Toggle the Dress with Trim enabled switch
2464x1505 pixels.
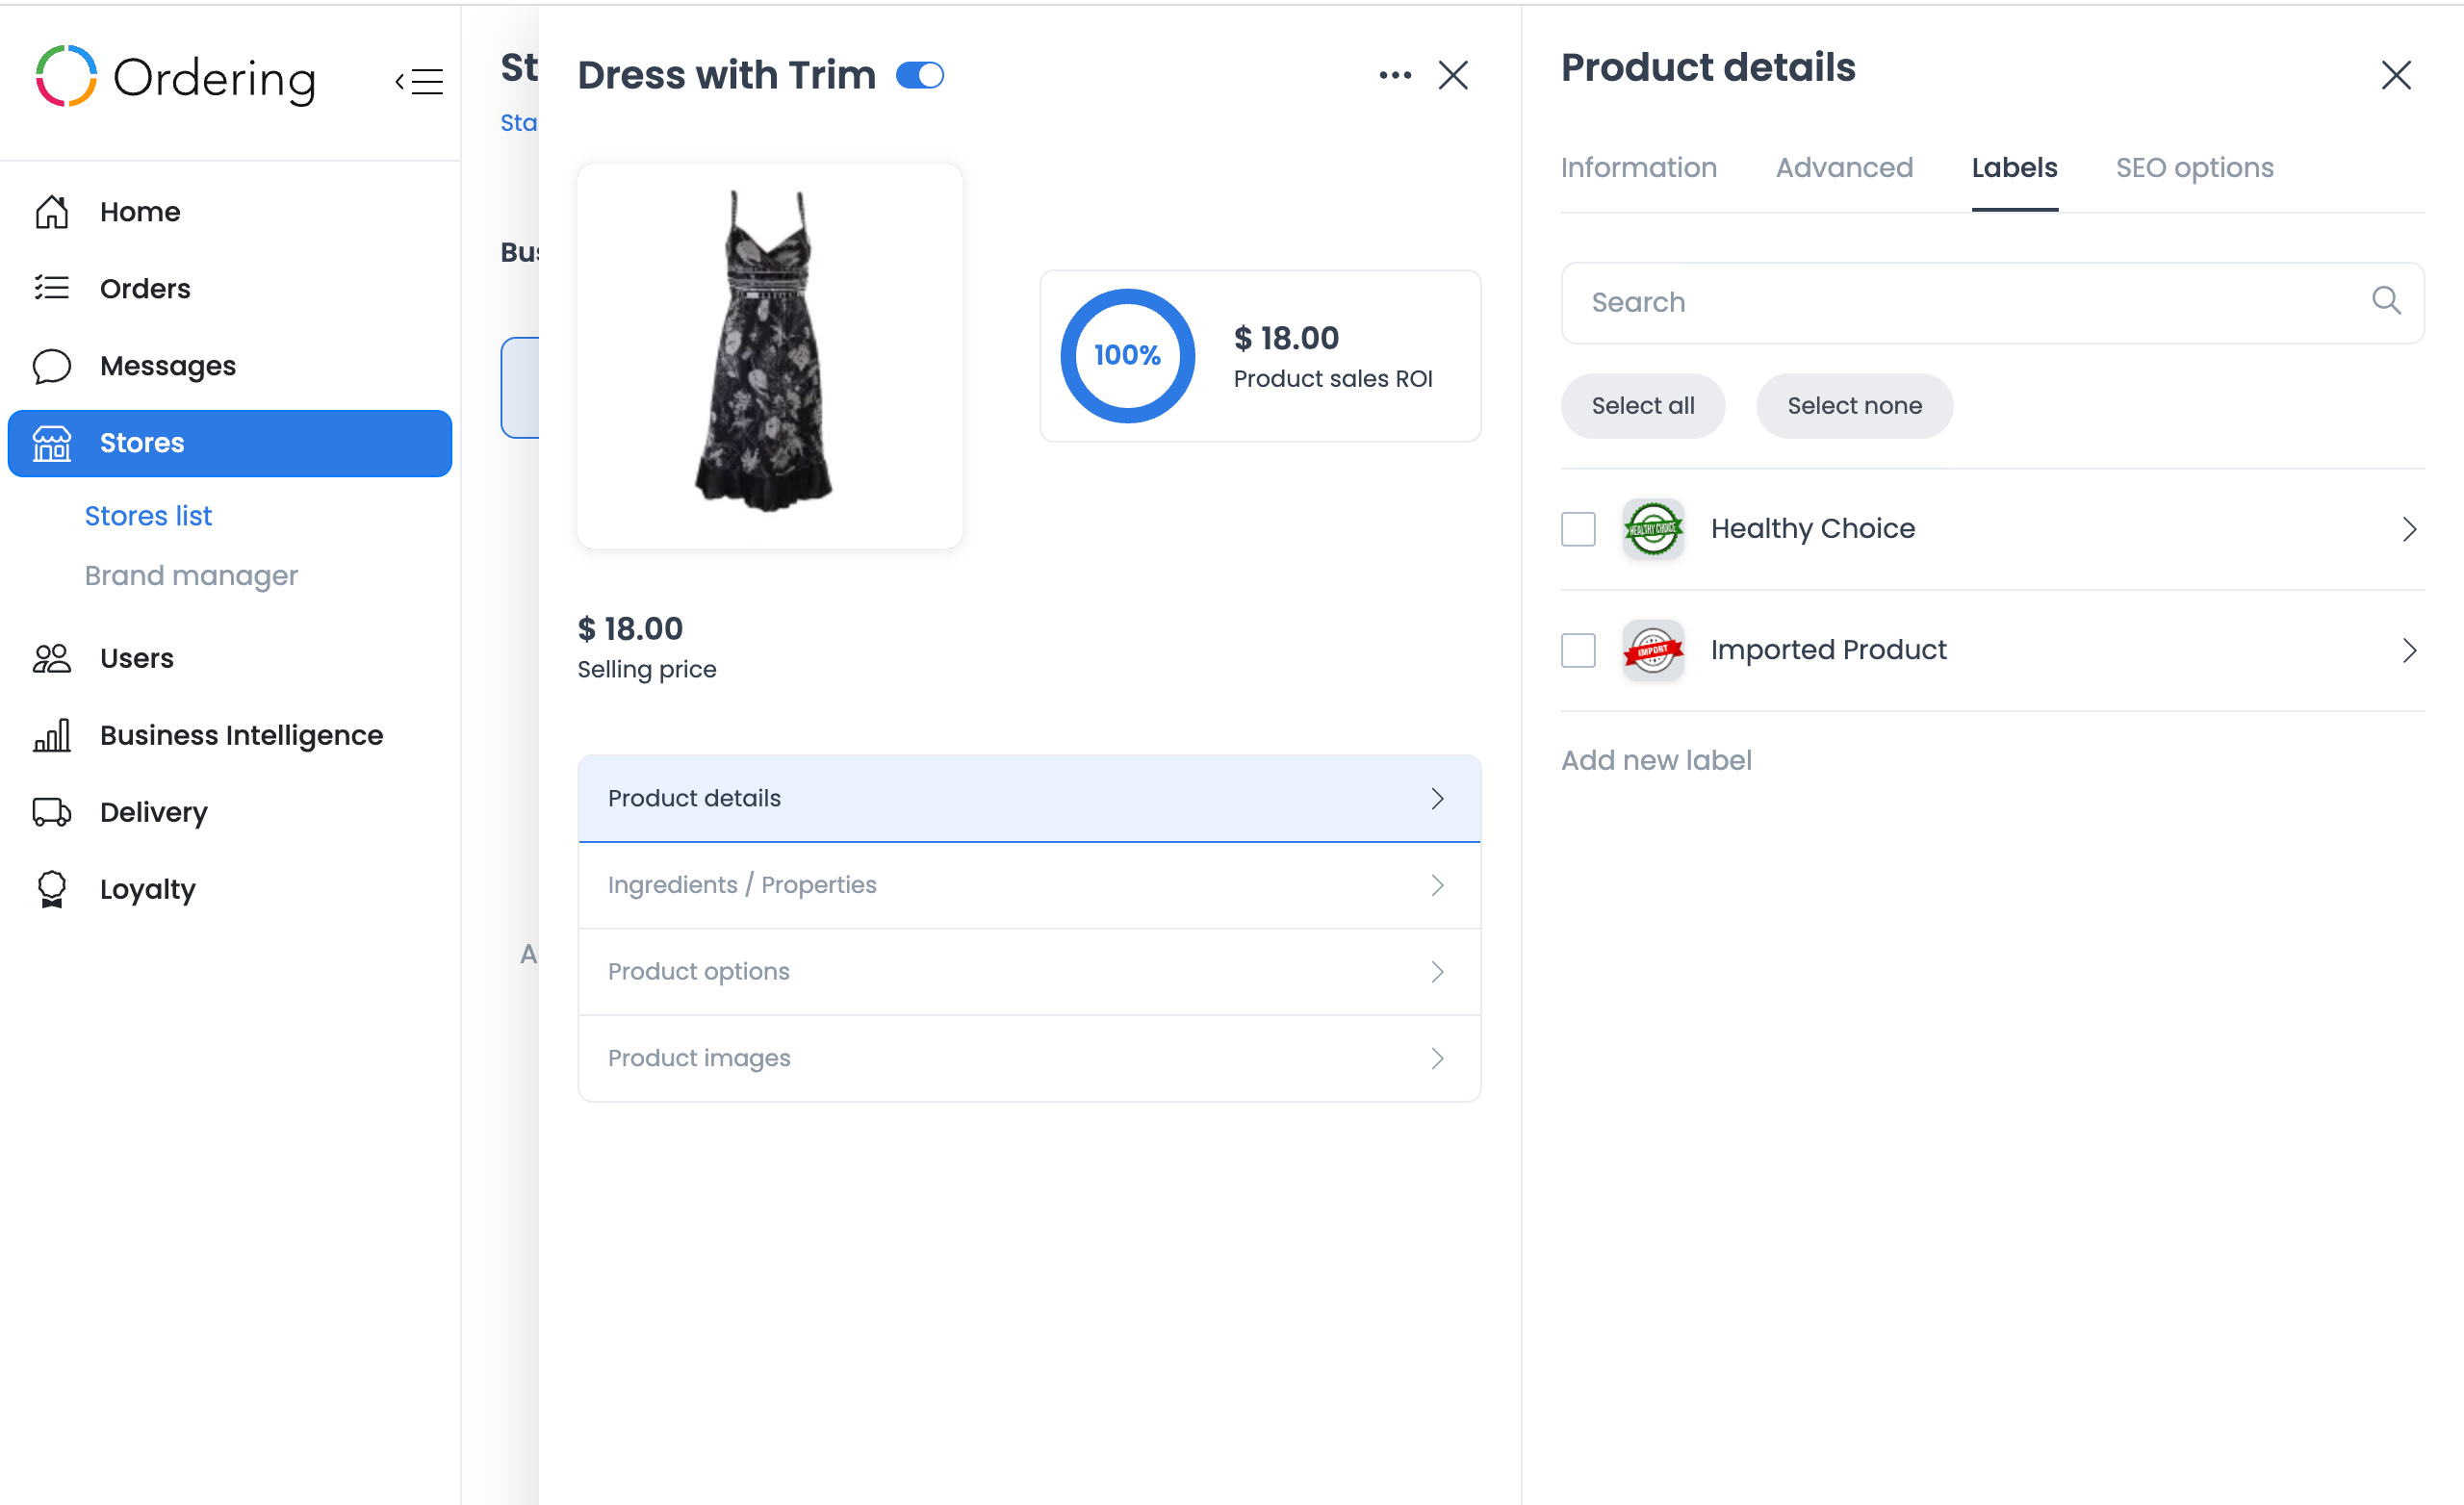(x=920, y=75)
